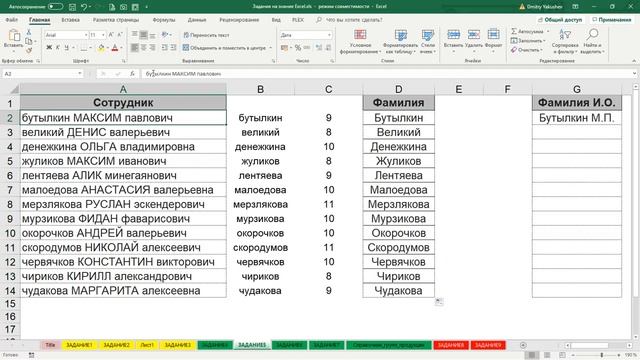Toggle the AutoSave switch
The height and width of the screenshot is (360, 640).
pos(55,7)
